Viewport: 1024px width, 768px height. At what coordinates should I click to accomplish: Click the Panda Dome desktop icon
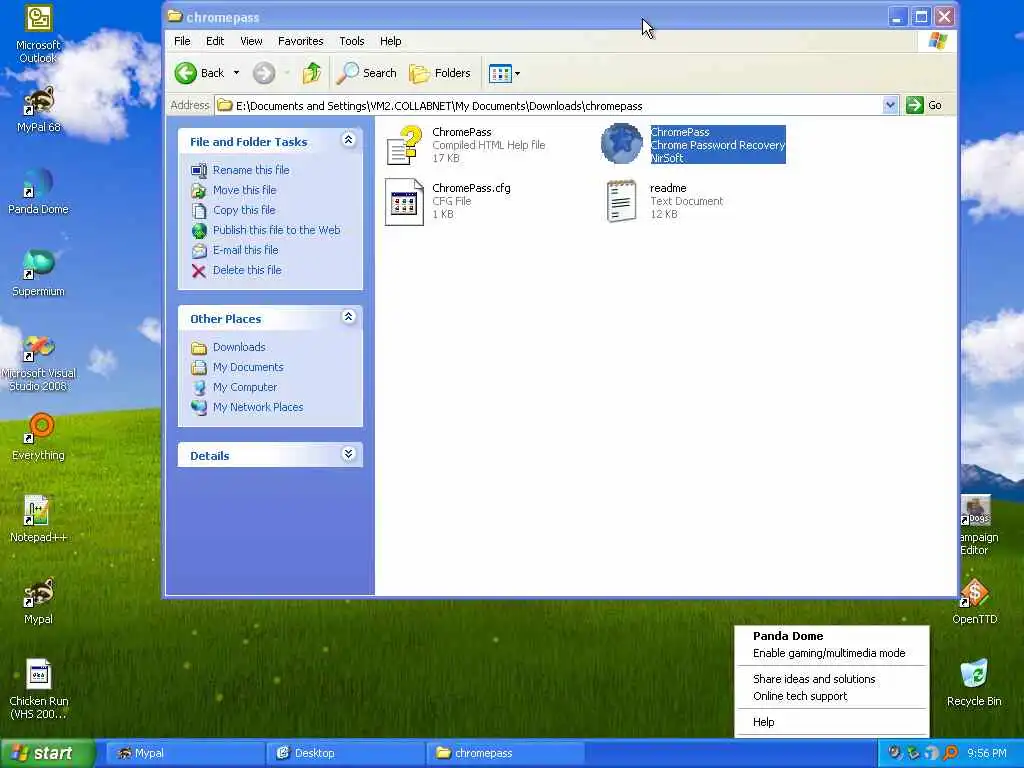click(x=38, y=184)
